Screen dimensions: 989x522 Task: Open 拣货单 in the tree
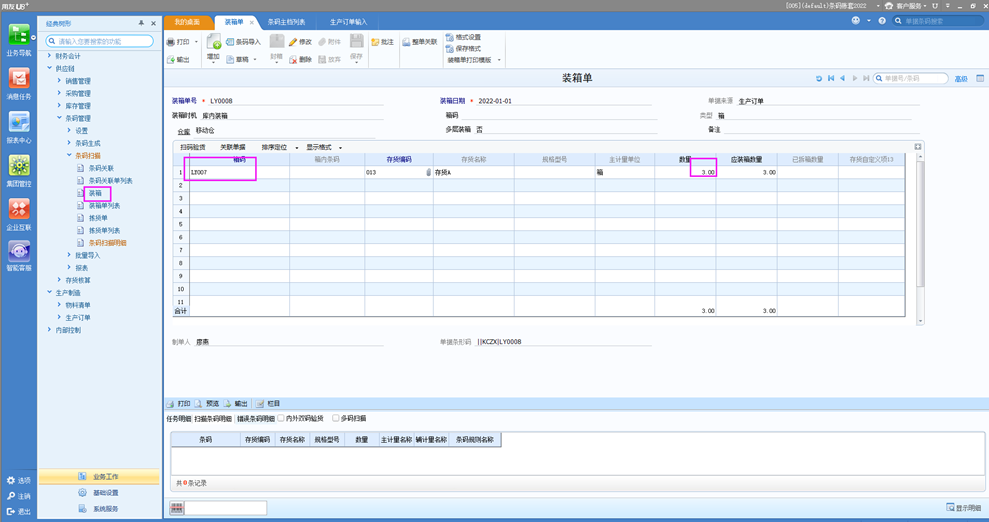click(98, 218)
